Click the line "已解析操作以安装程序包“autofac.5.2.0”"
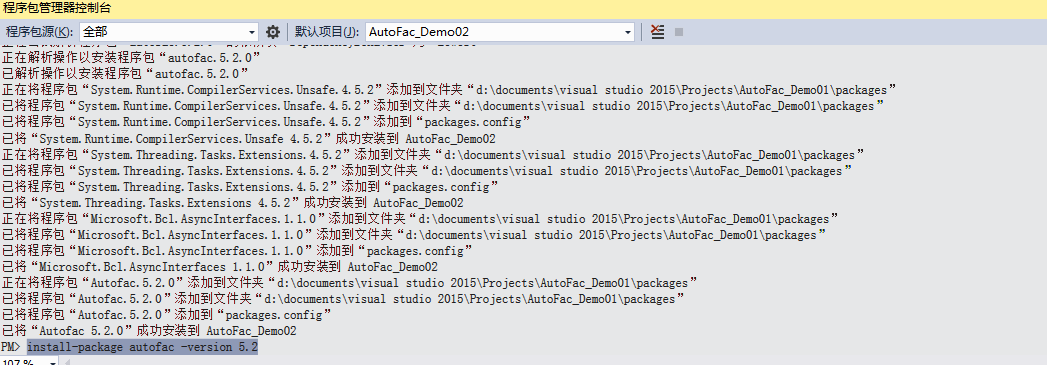This screenshot has height=365, width=1047. (126, 73)
